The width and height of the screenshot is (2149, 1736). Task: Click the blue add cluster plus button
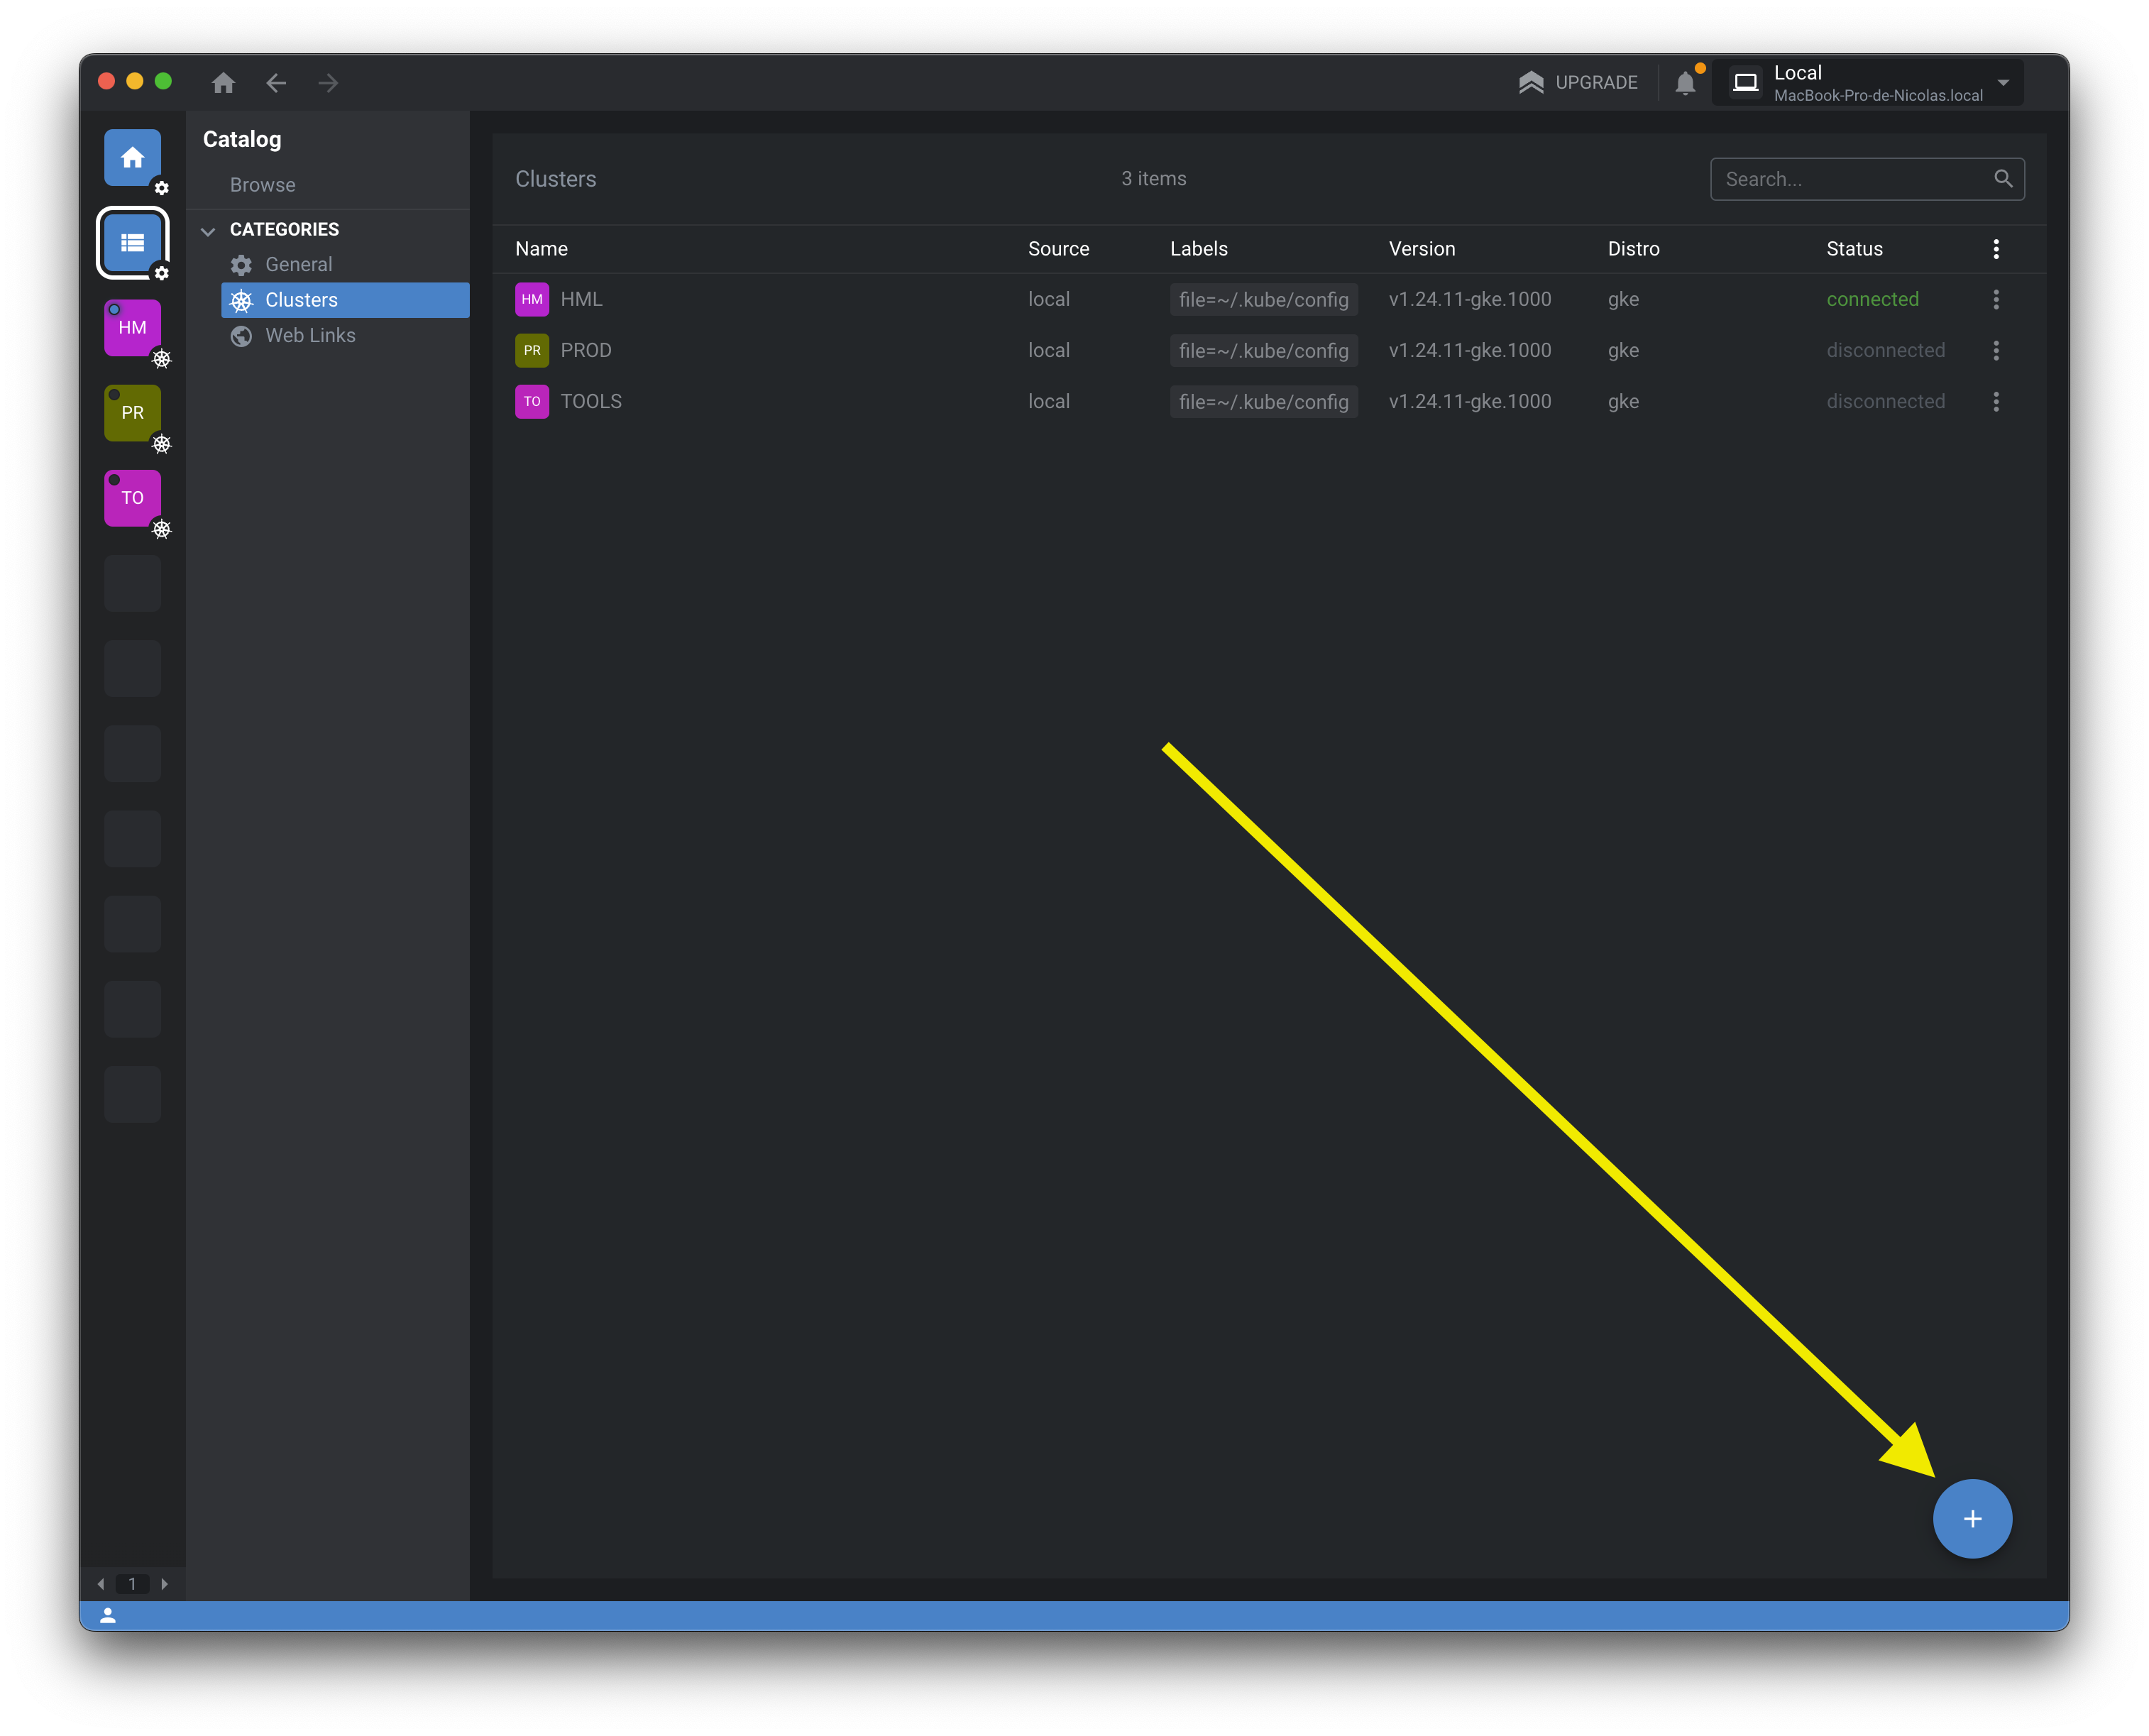(1971, 1518)
